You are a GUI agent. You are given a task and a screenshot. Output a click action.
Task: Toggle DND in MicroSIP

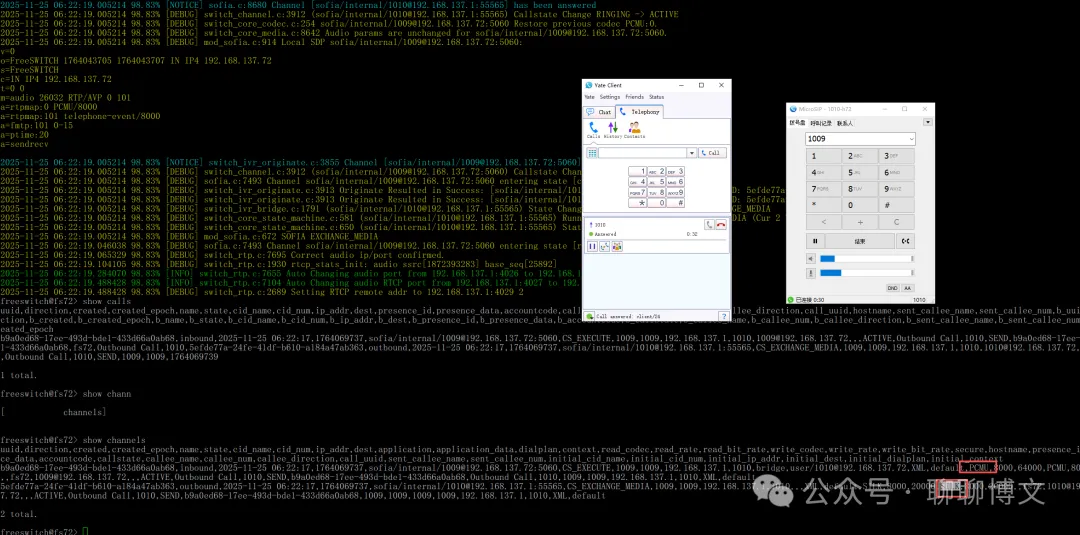(x=892, y=288)
